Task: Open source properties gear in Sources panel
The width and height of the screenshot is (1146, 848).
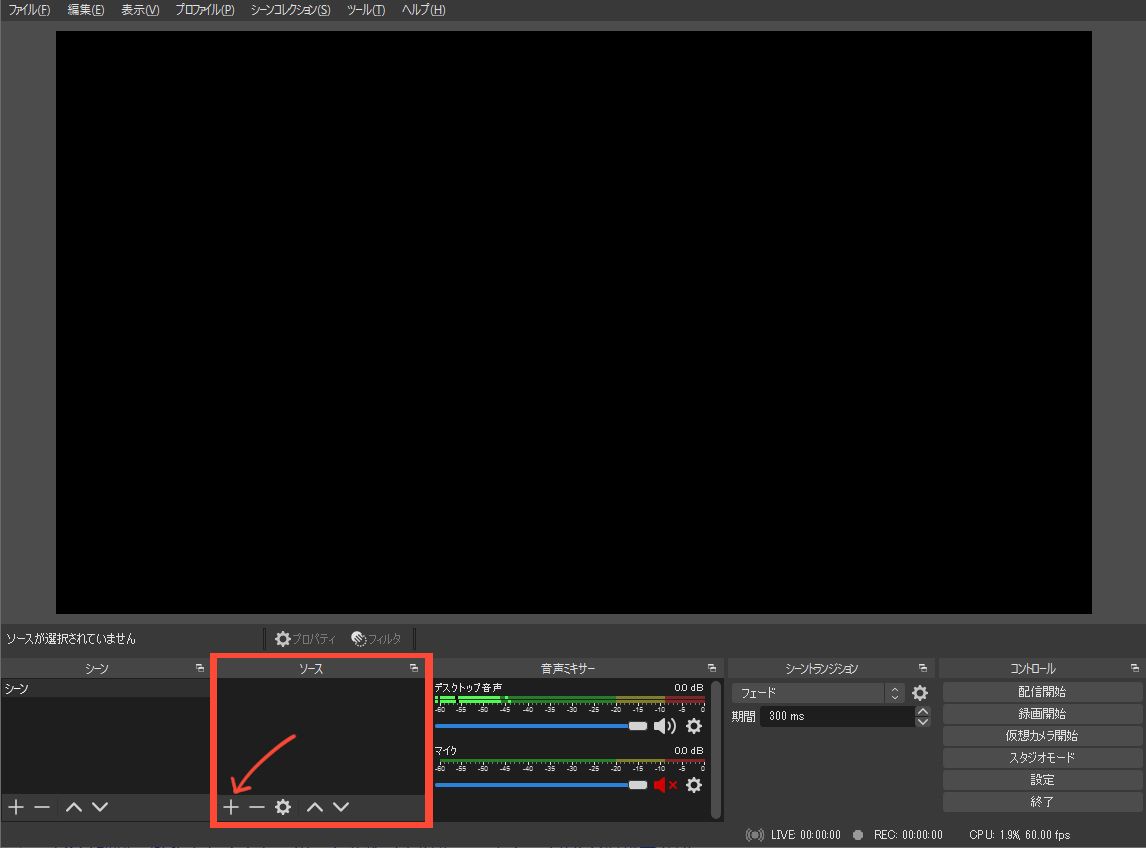Action: point(283,807)
